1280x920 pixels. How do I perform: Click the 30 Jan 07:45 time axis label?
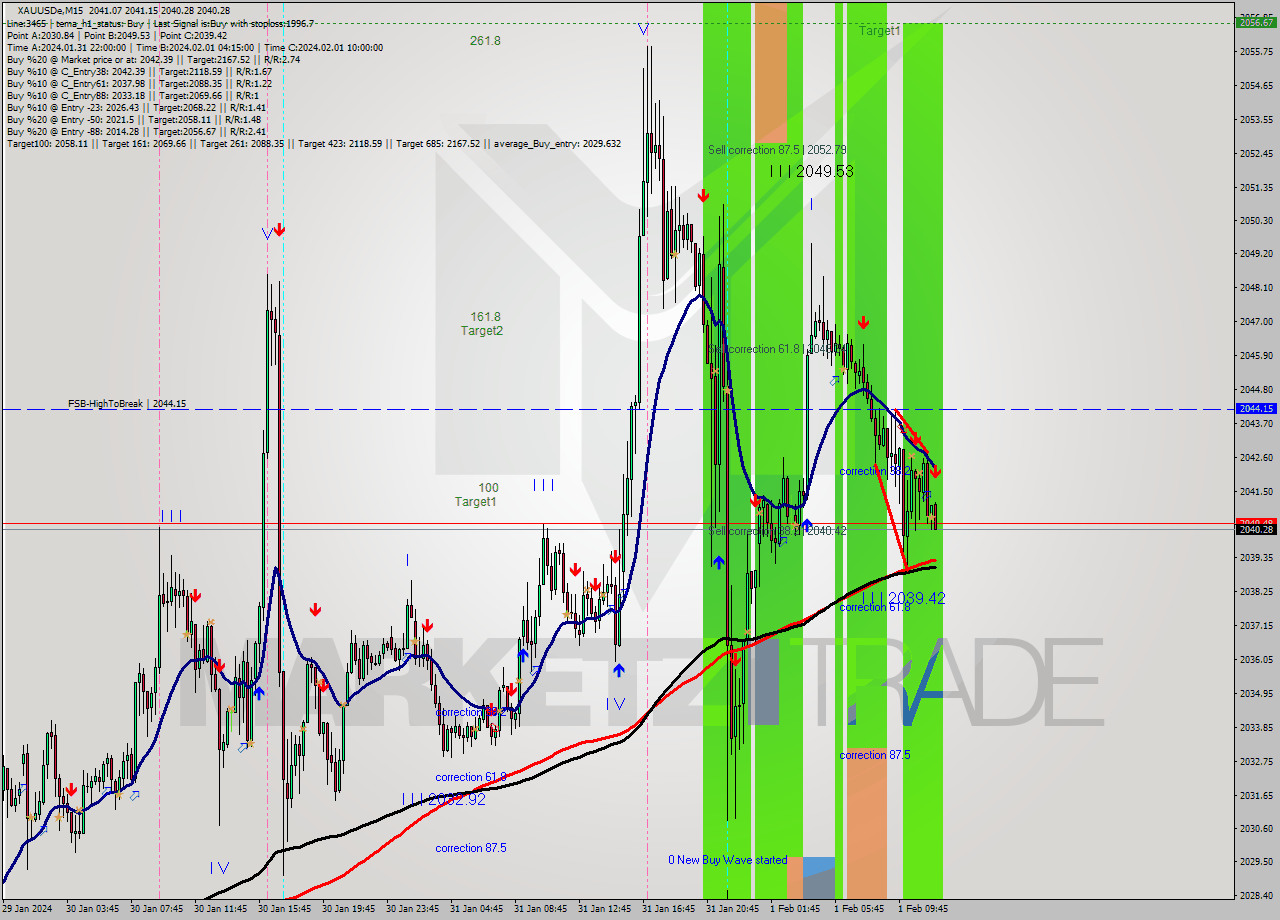point(156,909)
